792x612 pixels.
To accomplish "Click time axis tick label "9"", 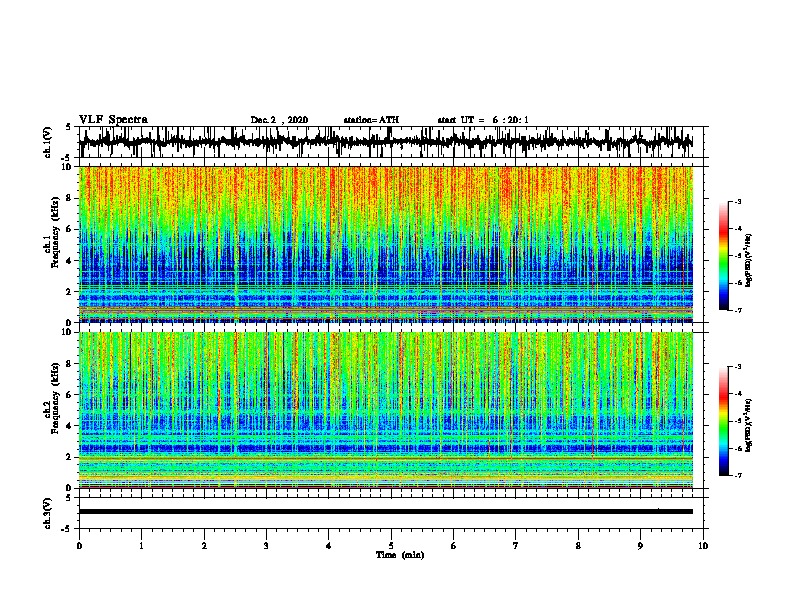I will click(640, 545).
